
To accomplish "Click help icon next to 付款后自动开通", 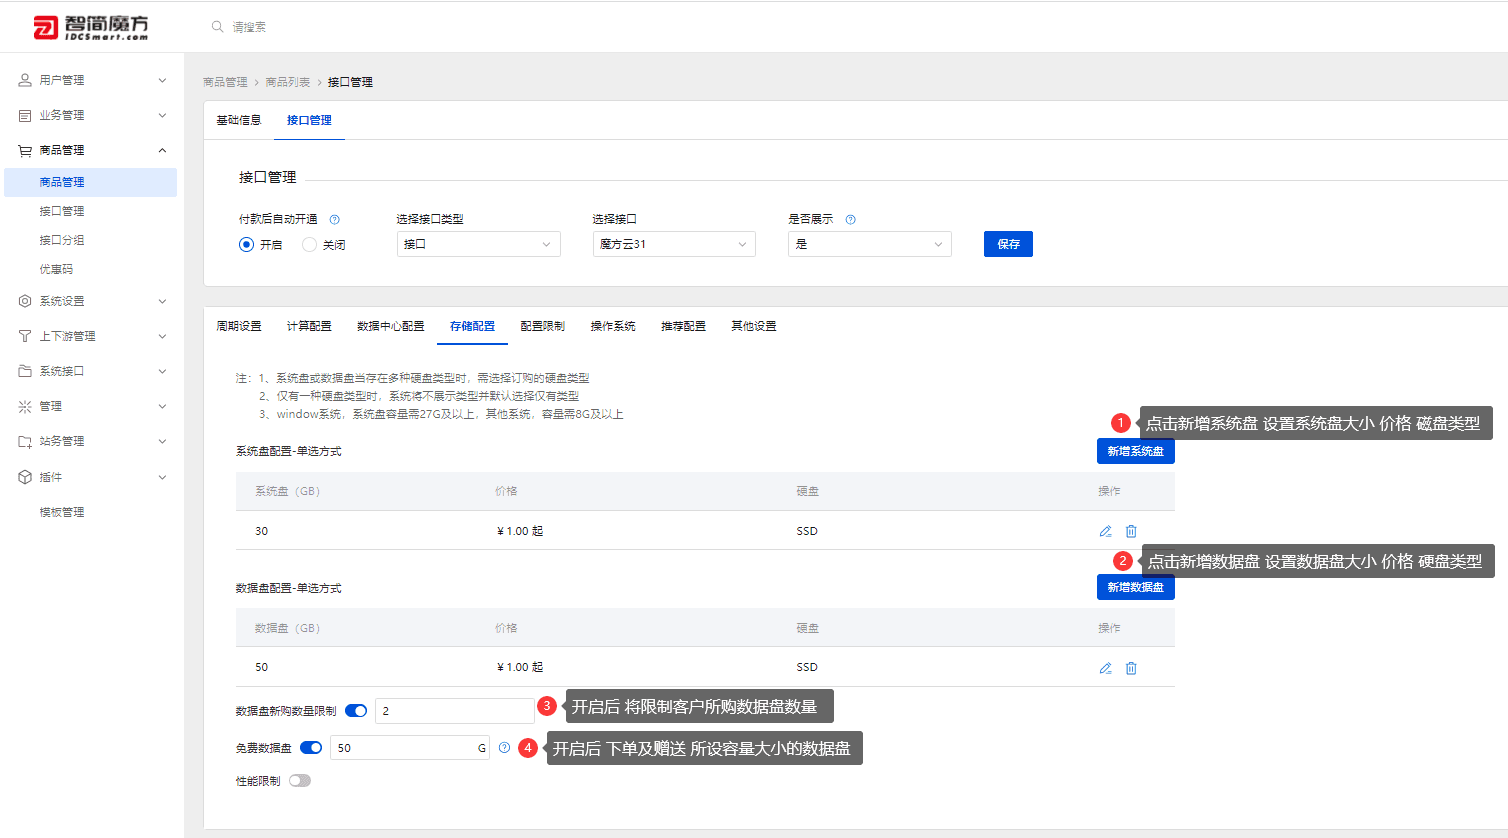I will [x=334, y=219].
